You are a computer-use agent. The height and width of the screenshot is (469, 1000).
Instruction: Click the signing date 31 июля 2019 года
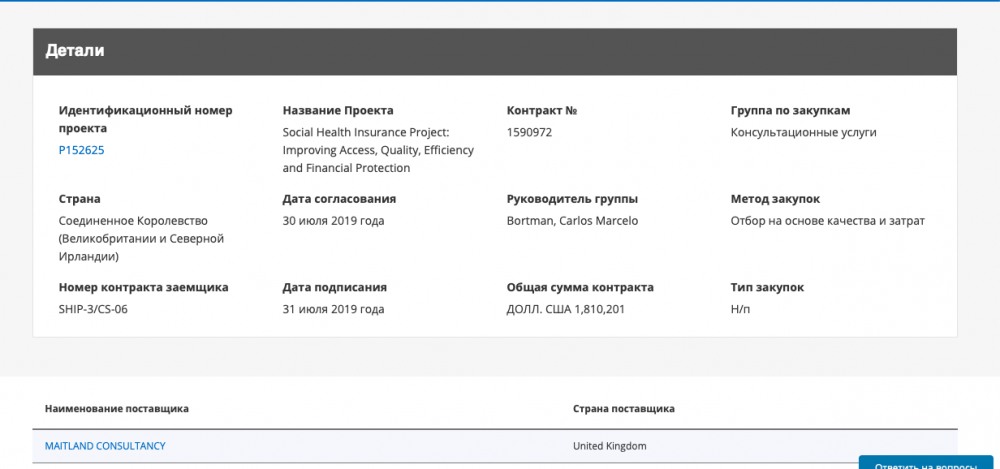click(334, 309)
